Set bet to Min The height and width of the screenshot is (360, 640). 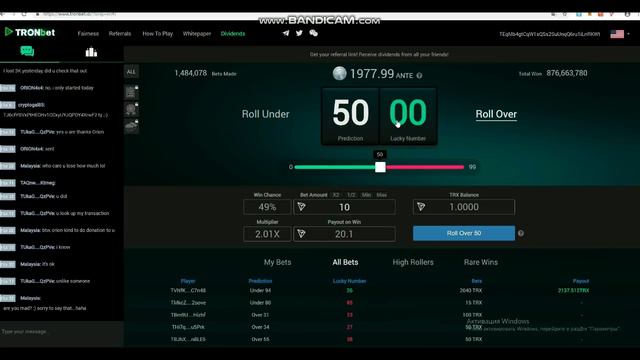[x=367, y=195]
